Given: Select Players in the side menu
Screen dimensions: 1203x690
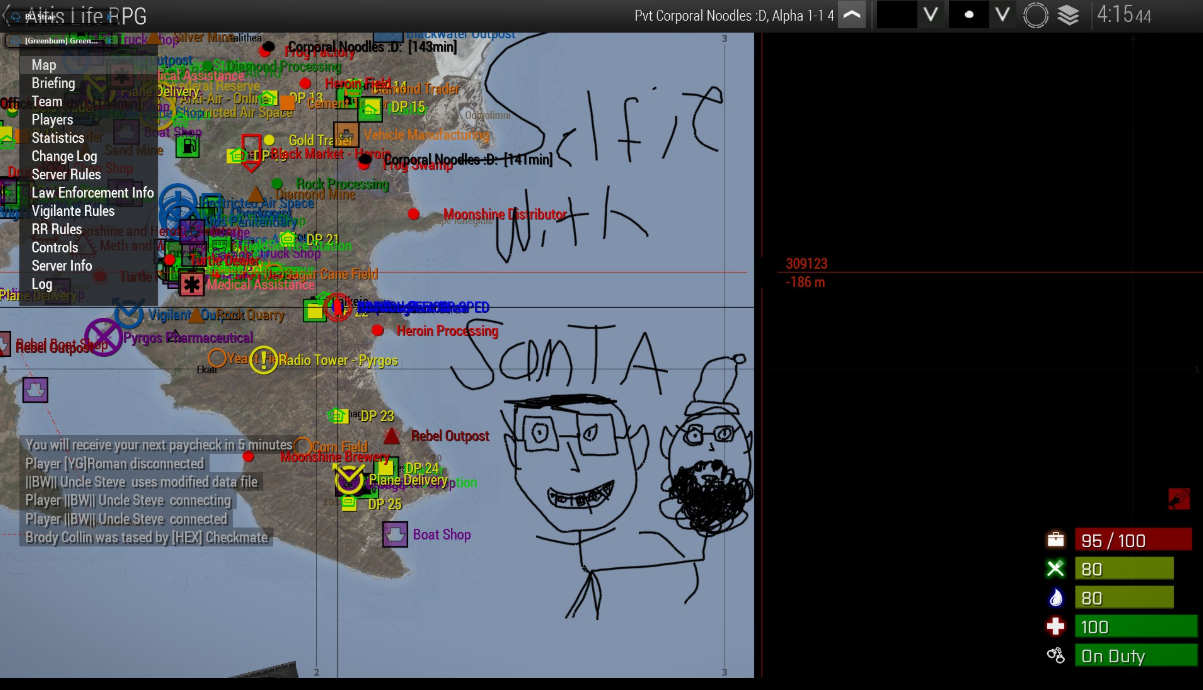Looking at the screenshot, I should coord(88,120).
